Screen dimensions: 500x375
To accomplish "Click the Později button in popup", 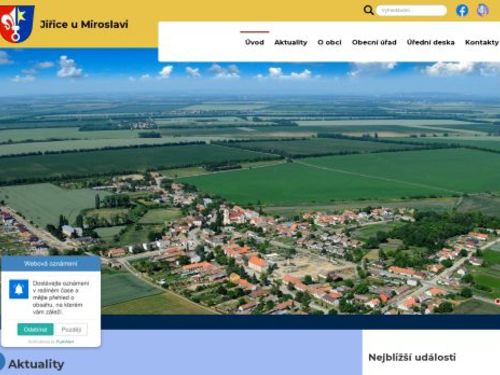I will point(71,330).
